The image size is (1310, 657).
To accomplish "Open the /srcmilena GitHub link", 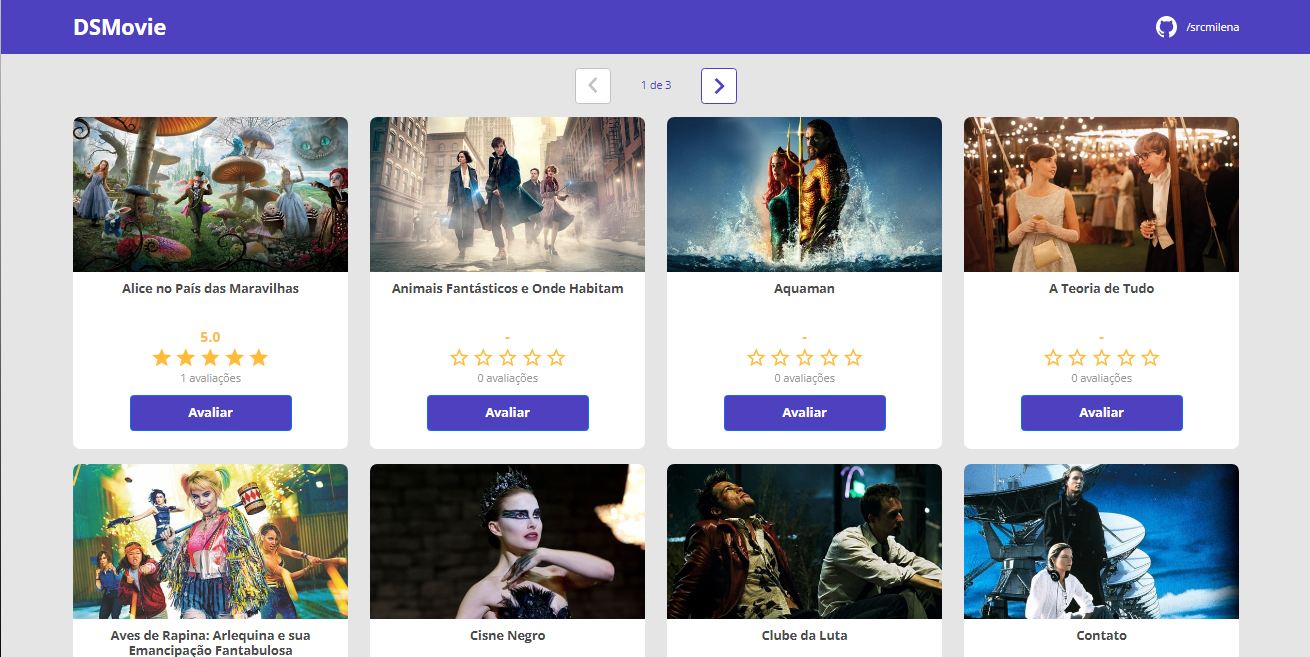I will pos(1212,27).
